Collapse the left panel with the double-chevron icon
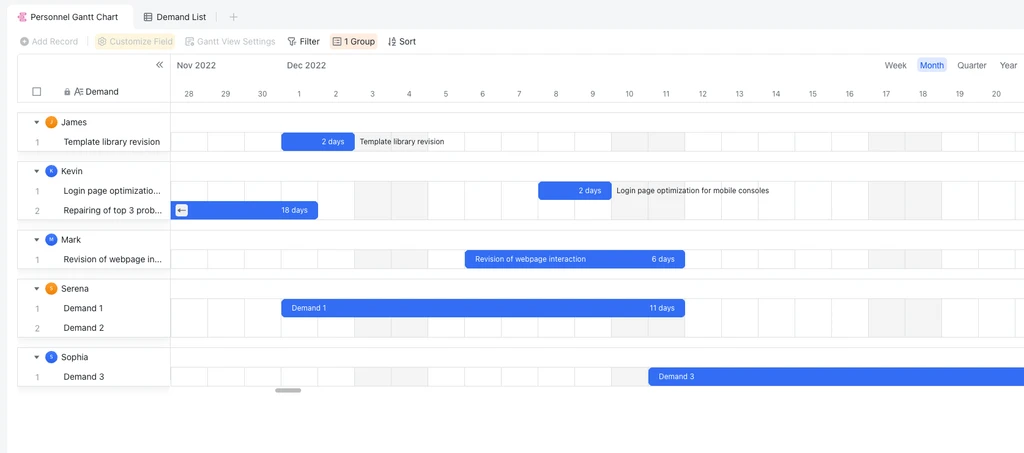 tap(159, 65)
